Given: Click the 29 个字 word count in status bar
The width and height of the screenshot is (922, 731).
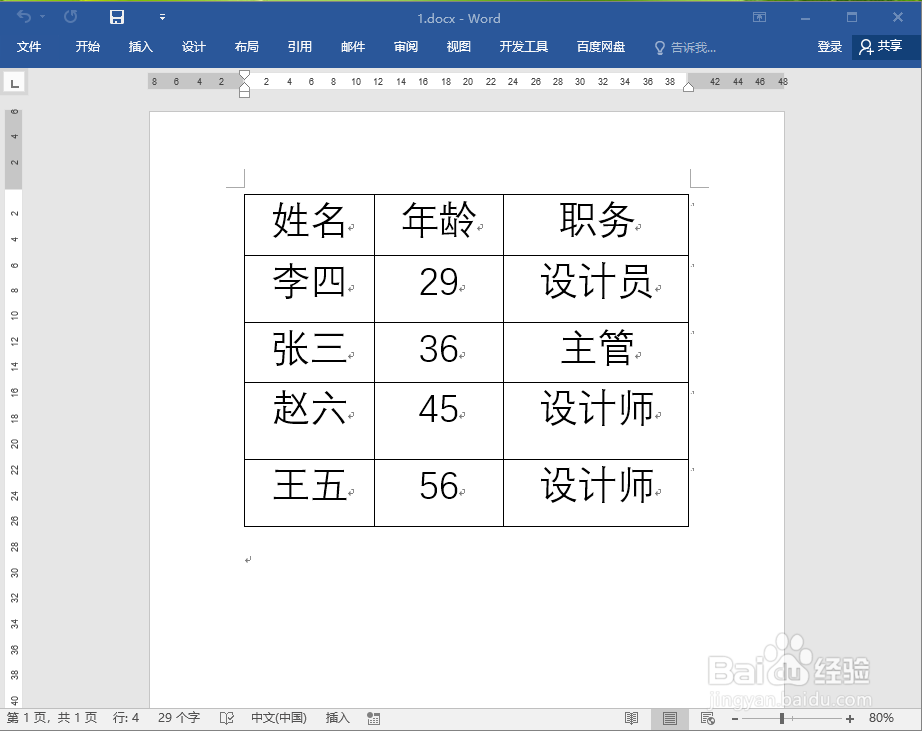Looking at the screenshot, I should click(178, 718).
